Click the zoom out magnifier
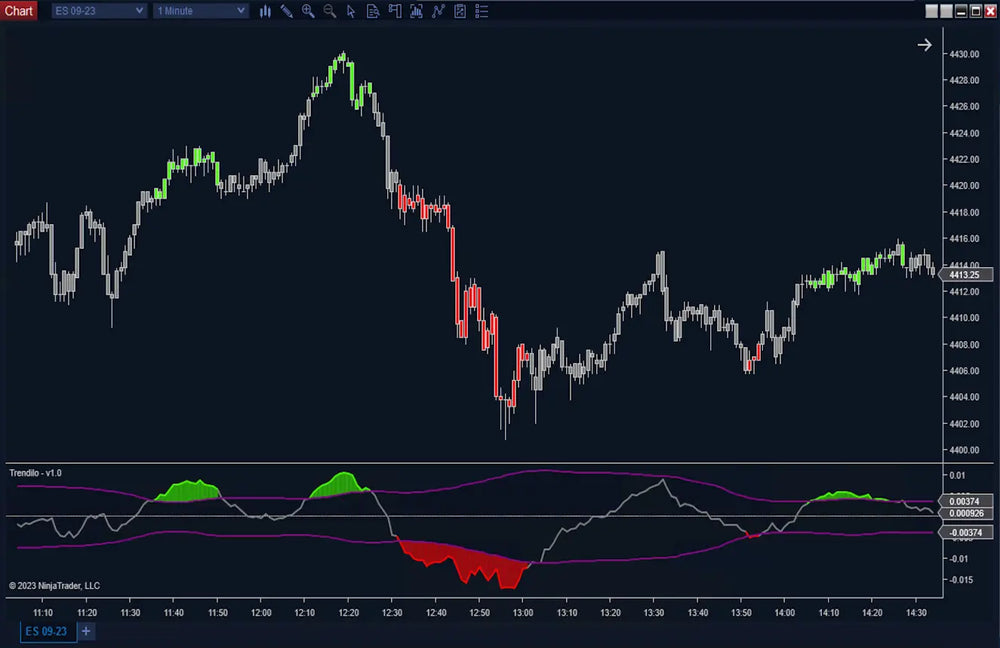 pos(329,11)
